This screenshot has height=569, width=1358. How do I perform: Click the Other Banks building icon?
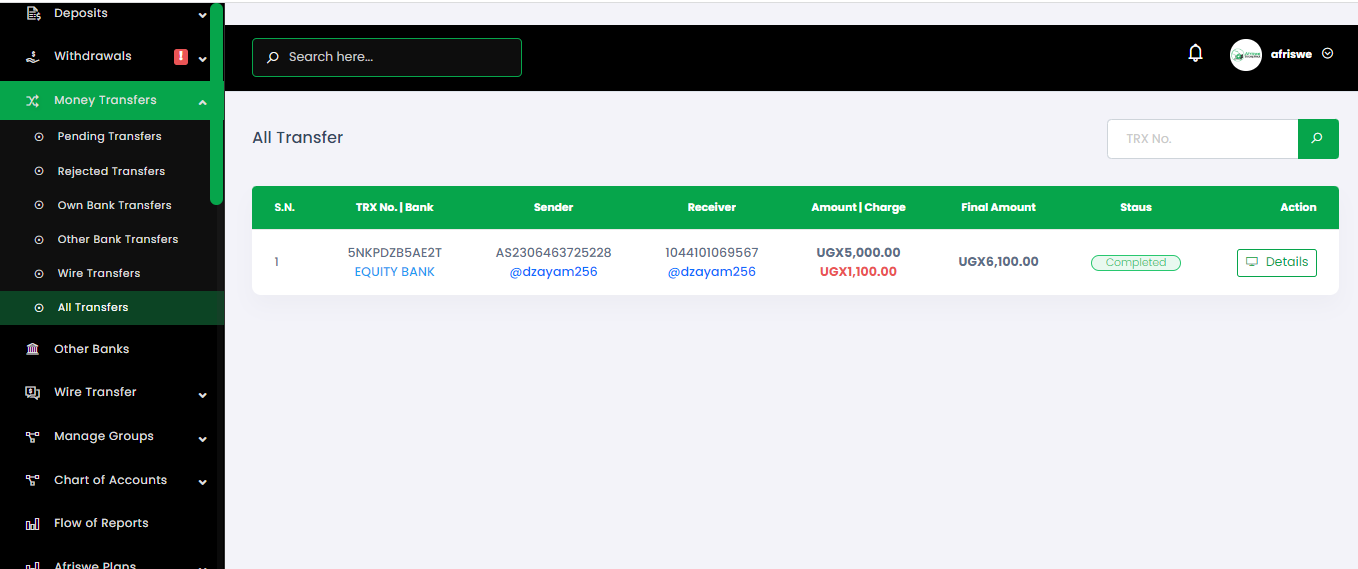[33, 349]
